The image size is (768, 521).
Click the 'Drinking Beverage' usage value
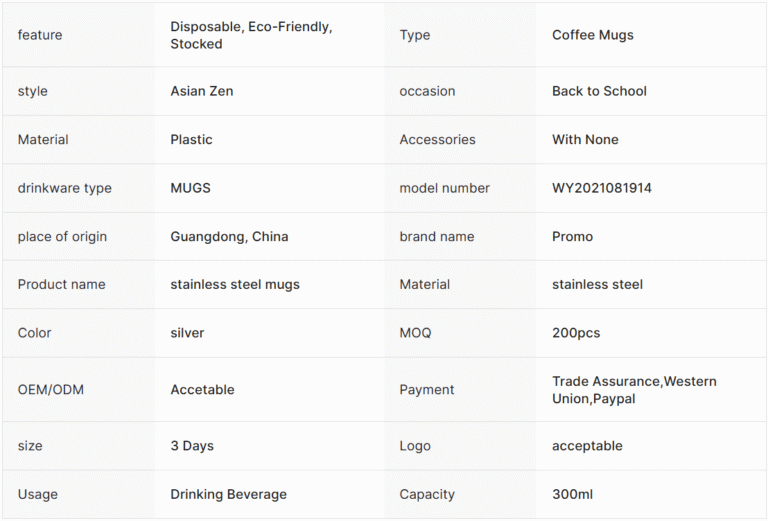(228, 494)
